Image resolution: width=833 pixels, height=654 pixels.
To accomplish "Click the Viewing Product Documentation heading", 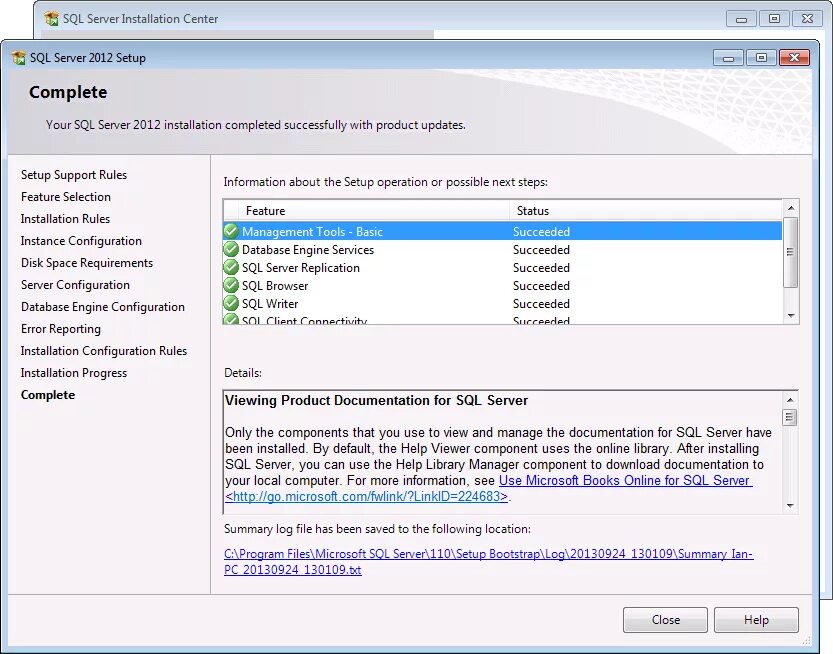I will (x=377, y=401).
